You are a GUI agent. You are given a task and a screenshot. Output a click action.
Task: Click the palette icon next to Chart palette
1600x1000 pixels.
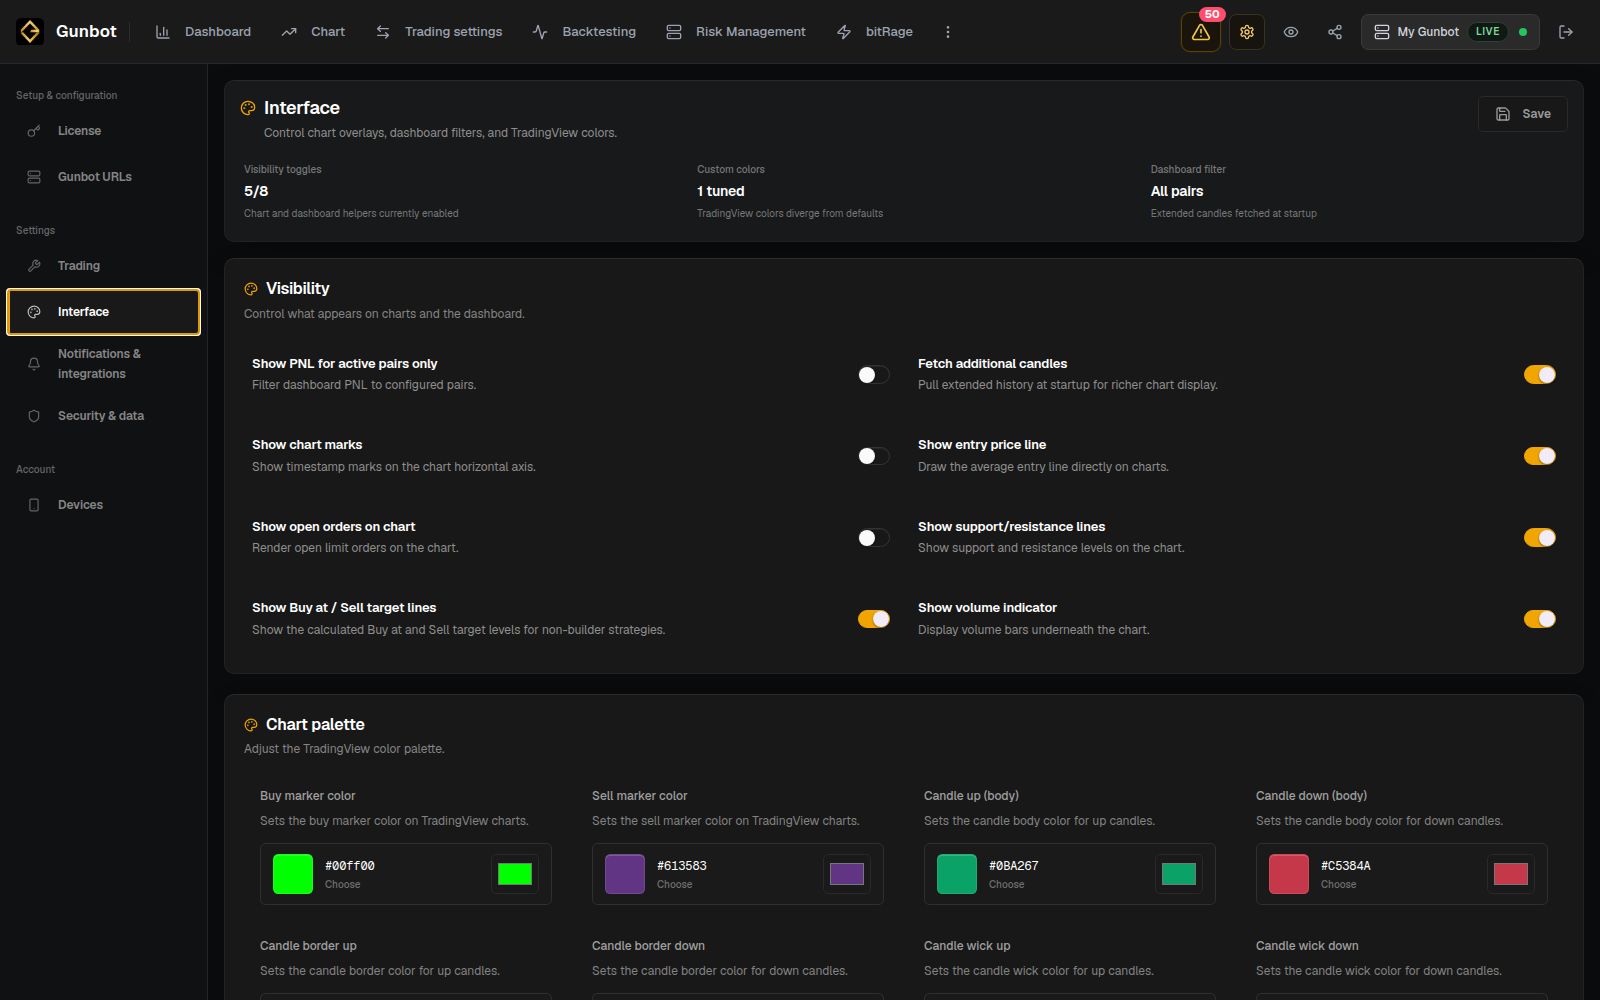[x=251, y=725]
